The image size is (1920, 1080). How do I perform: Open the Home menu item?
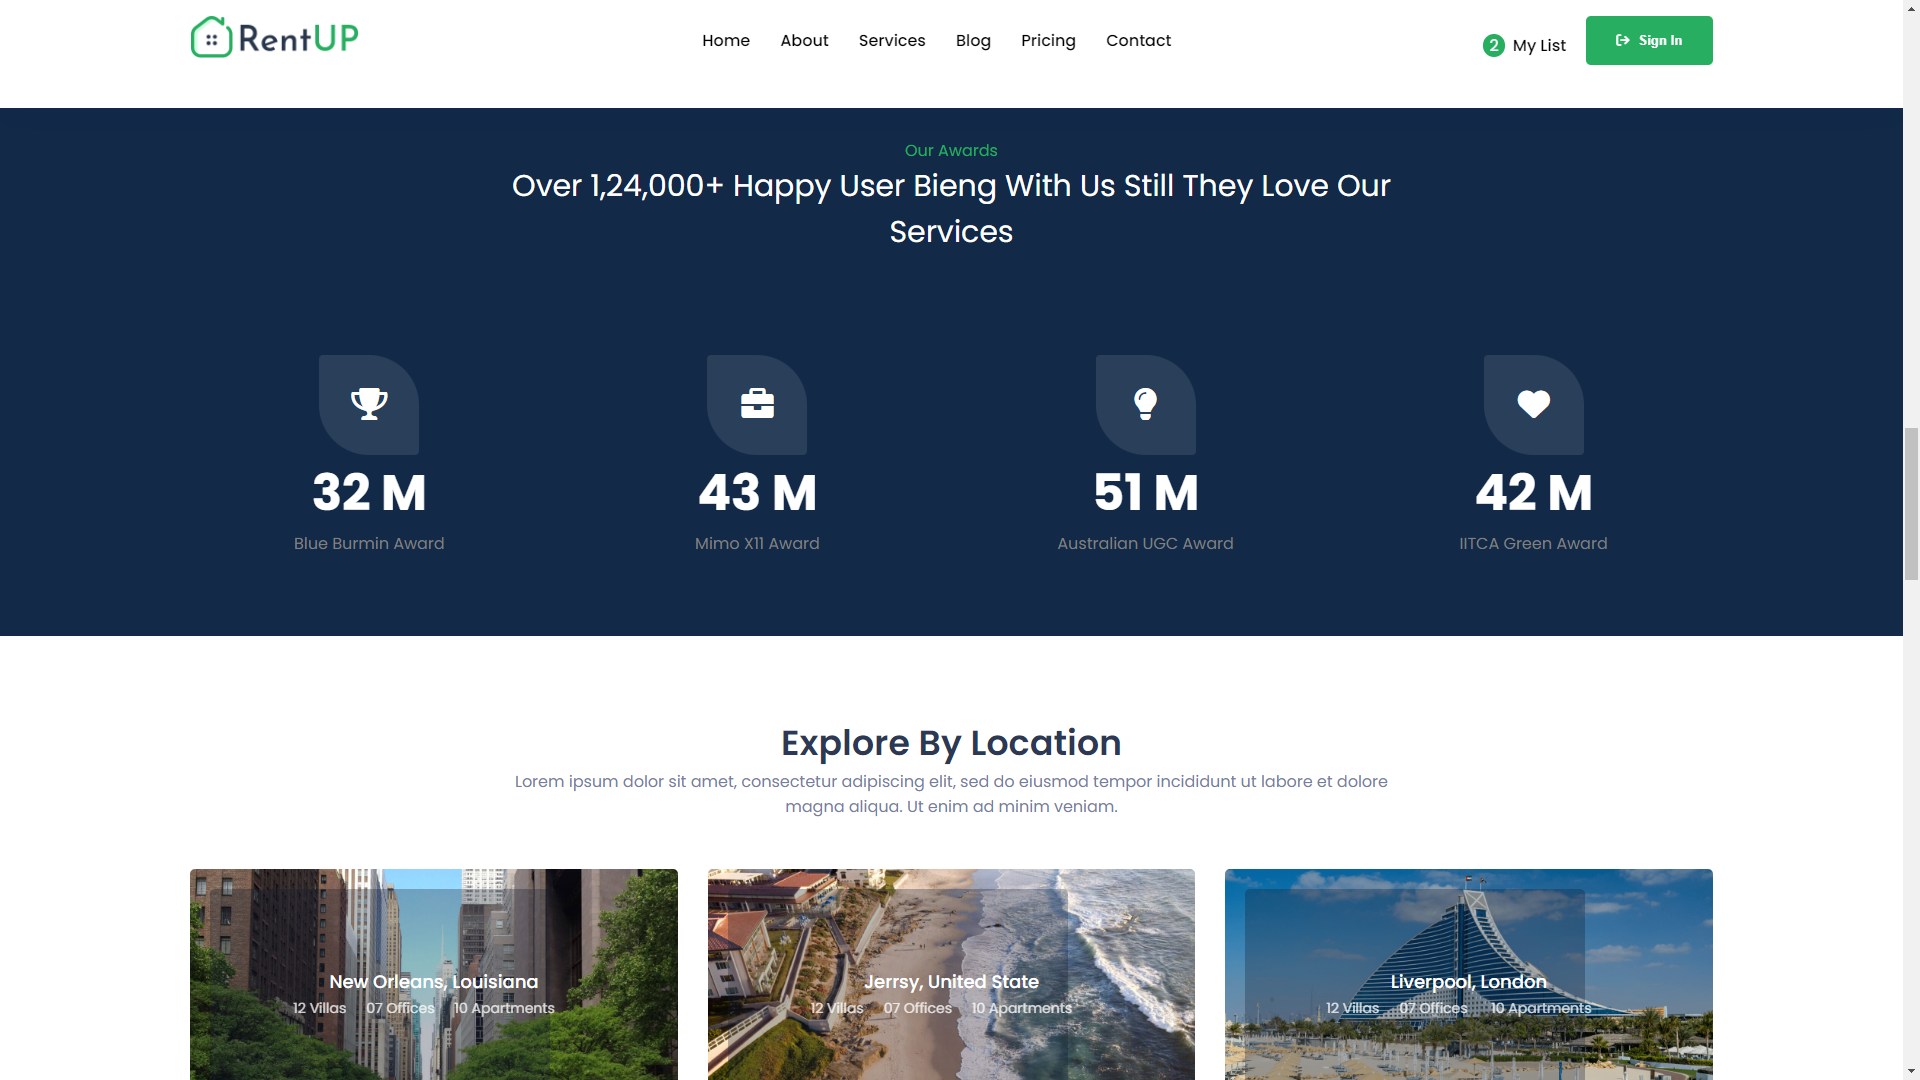(x=725, y=41)
